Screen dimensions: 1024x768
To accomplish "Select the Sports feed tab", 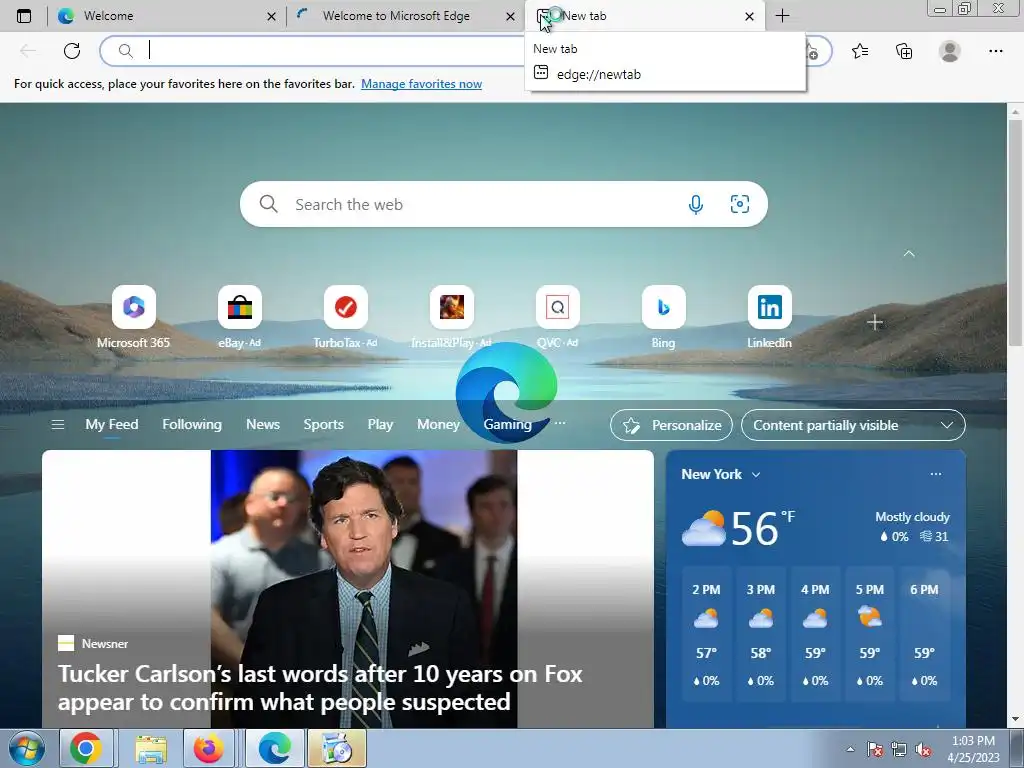I will click(x=323, y=424).
